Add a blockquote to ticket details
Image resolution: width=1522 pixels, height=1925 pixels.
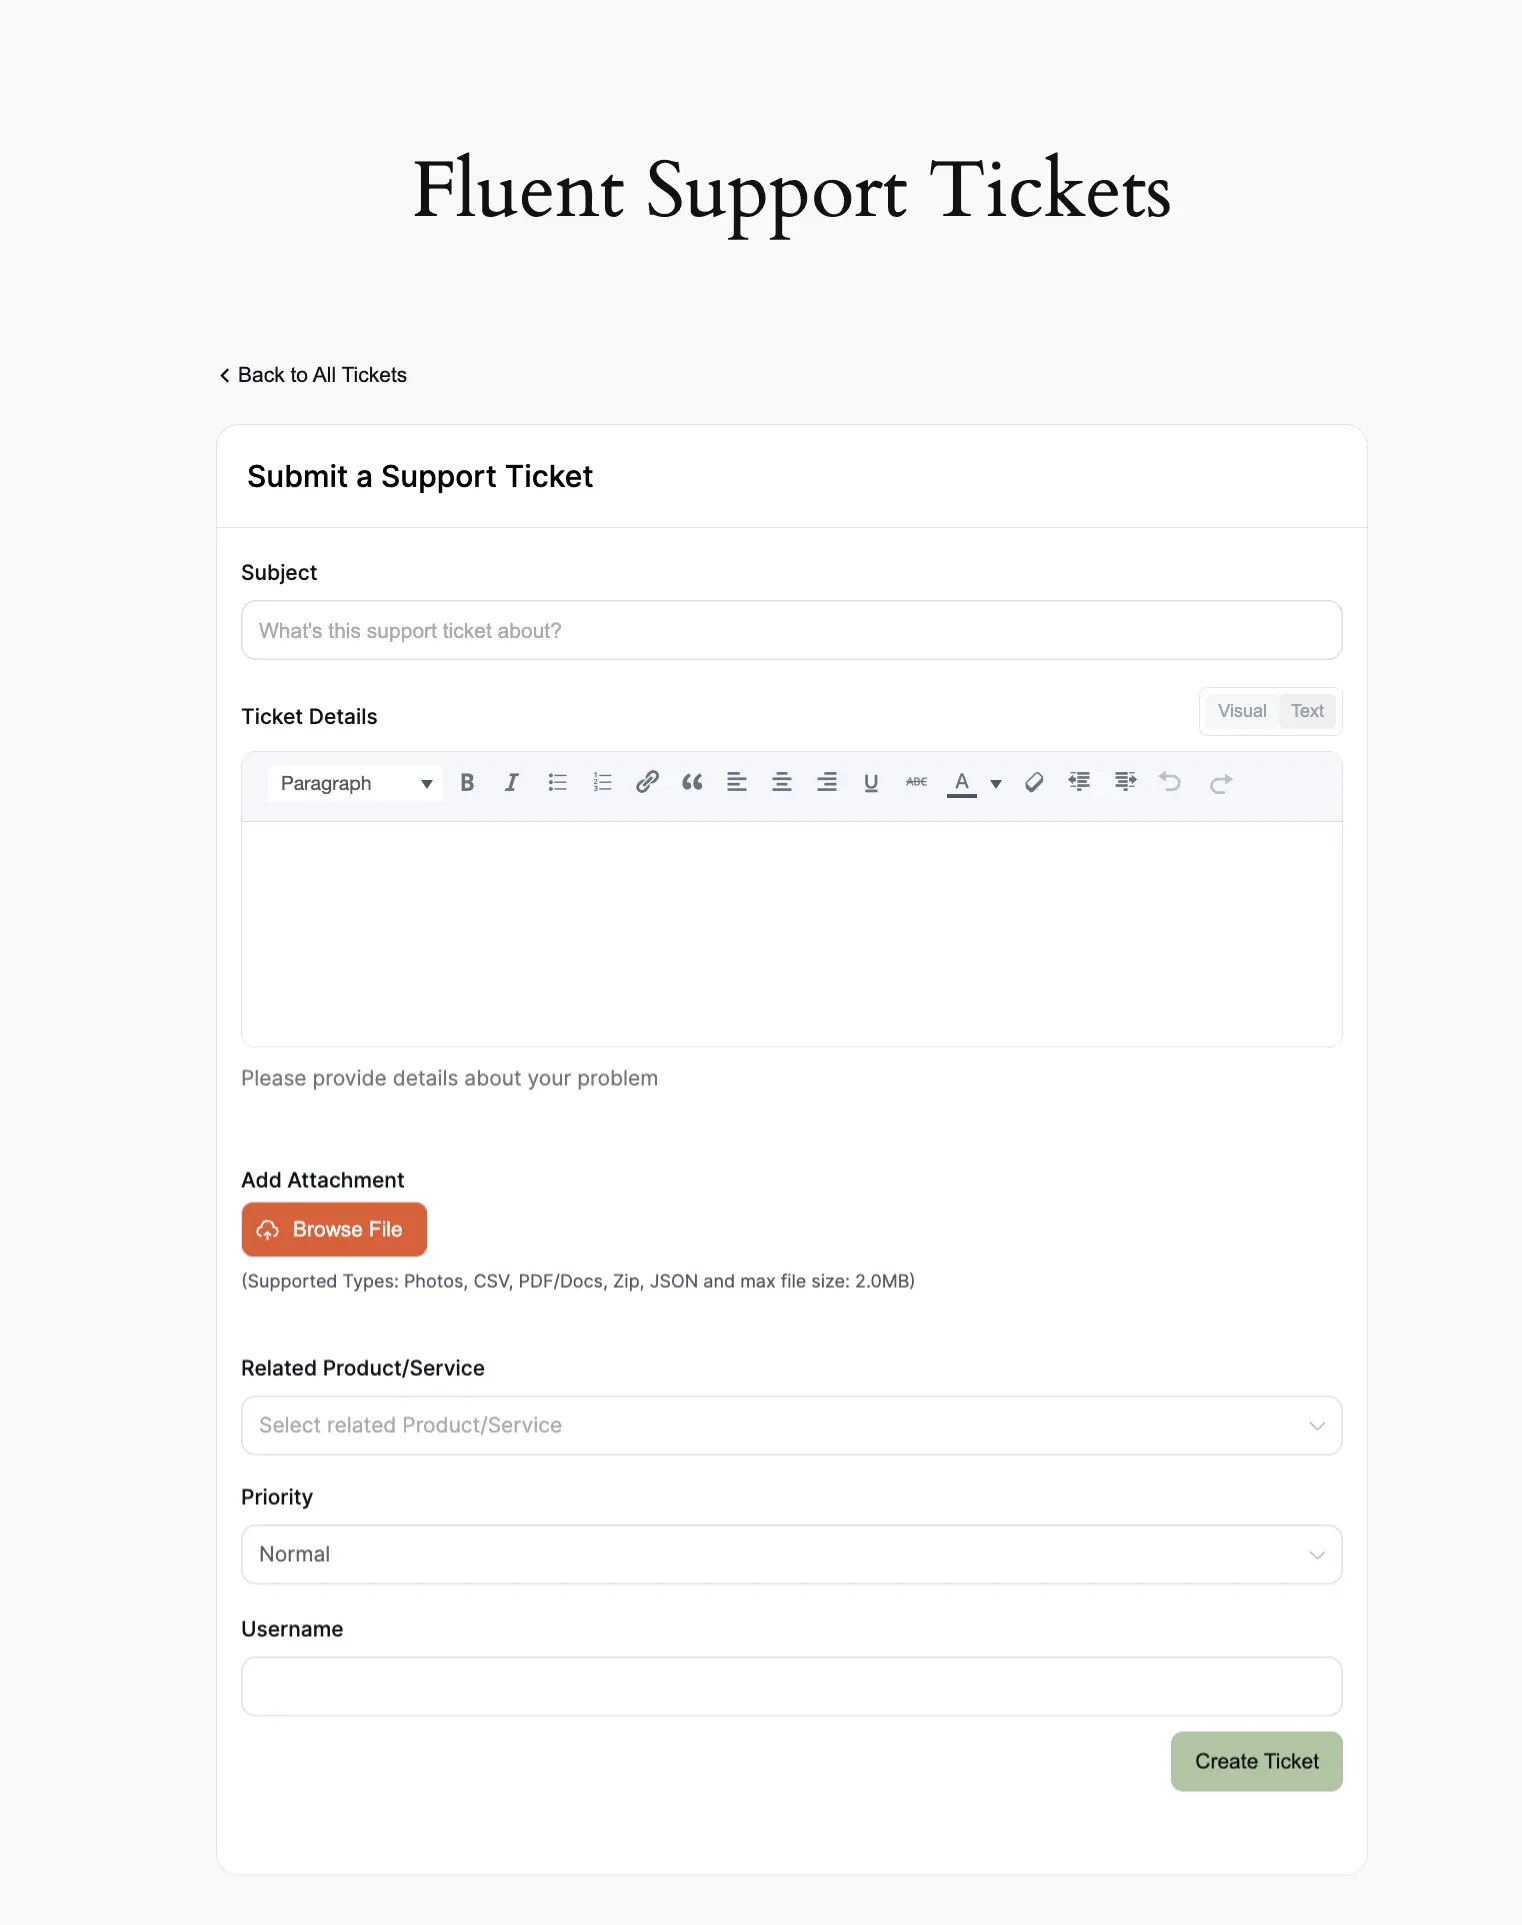(692, 783)
